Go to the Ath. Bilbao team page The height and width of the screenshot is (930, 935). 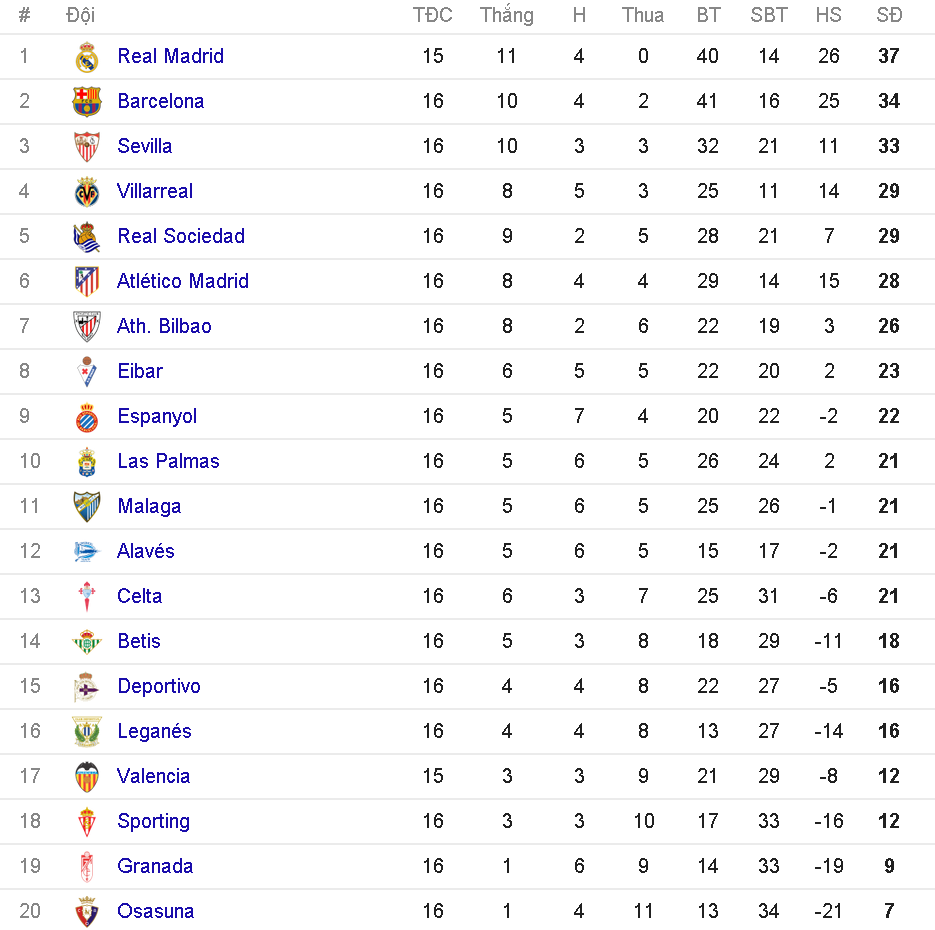click(x=164, y=326)
